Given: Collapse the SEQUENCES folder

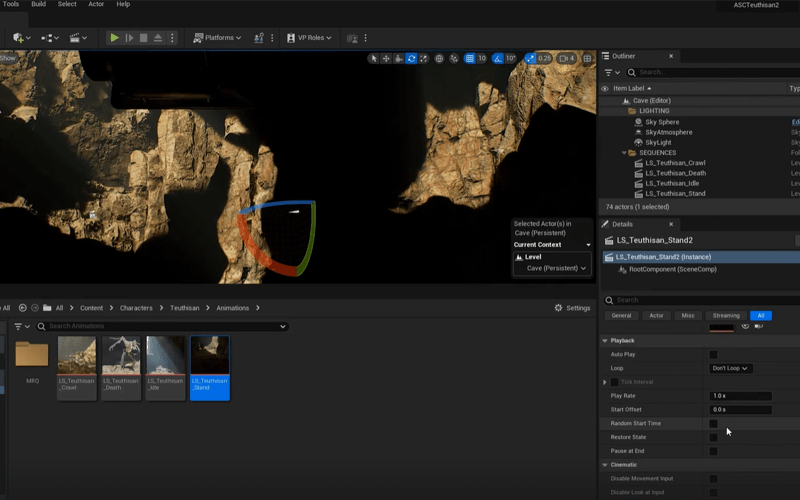Looking at the screenshot, I should click(624, 153).
